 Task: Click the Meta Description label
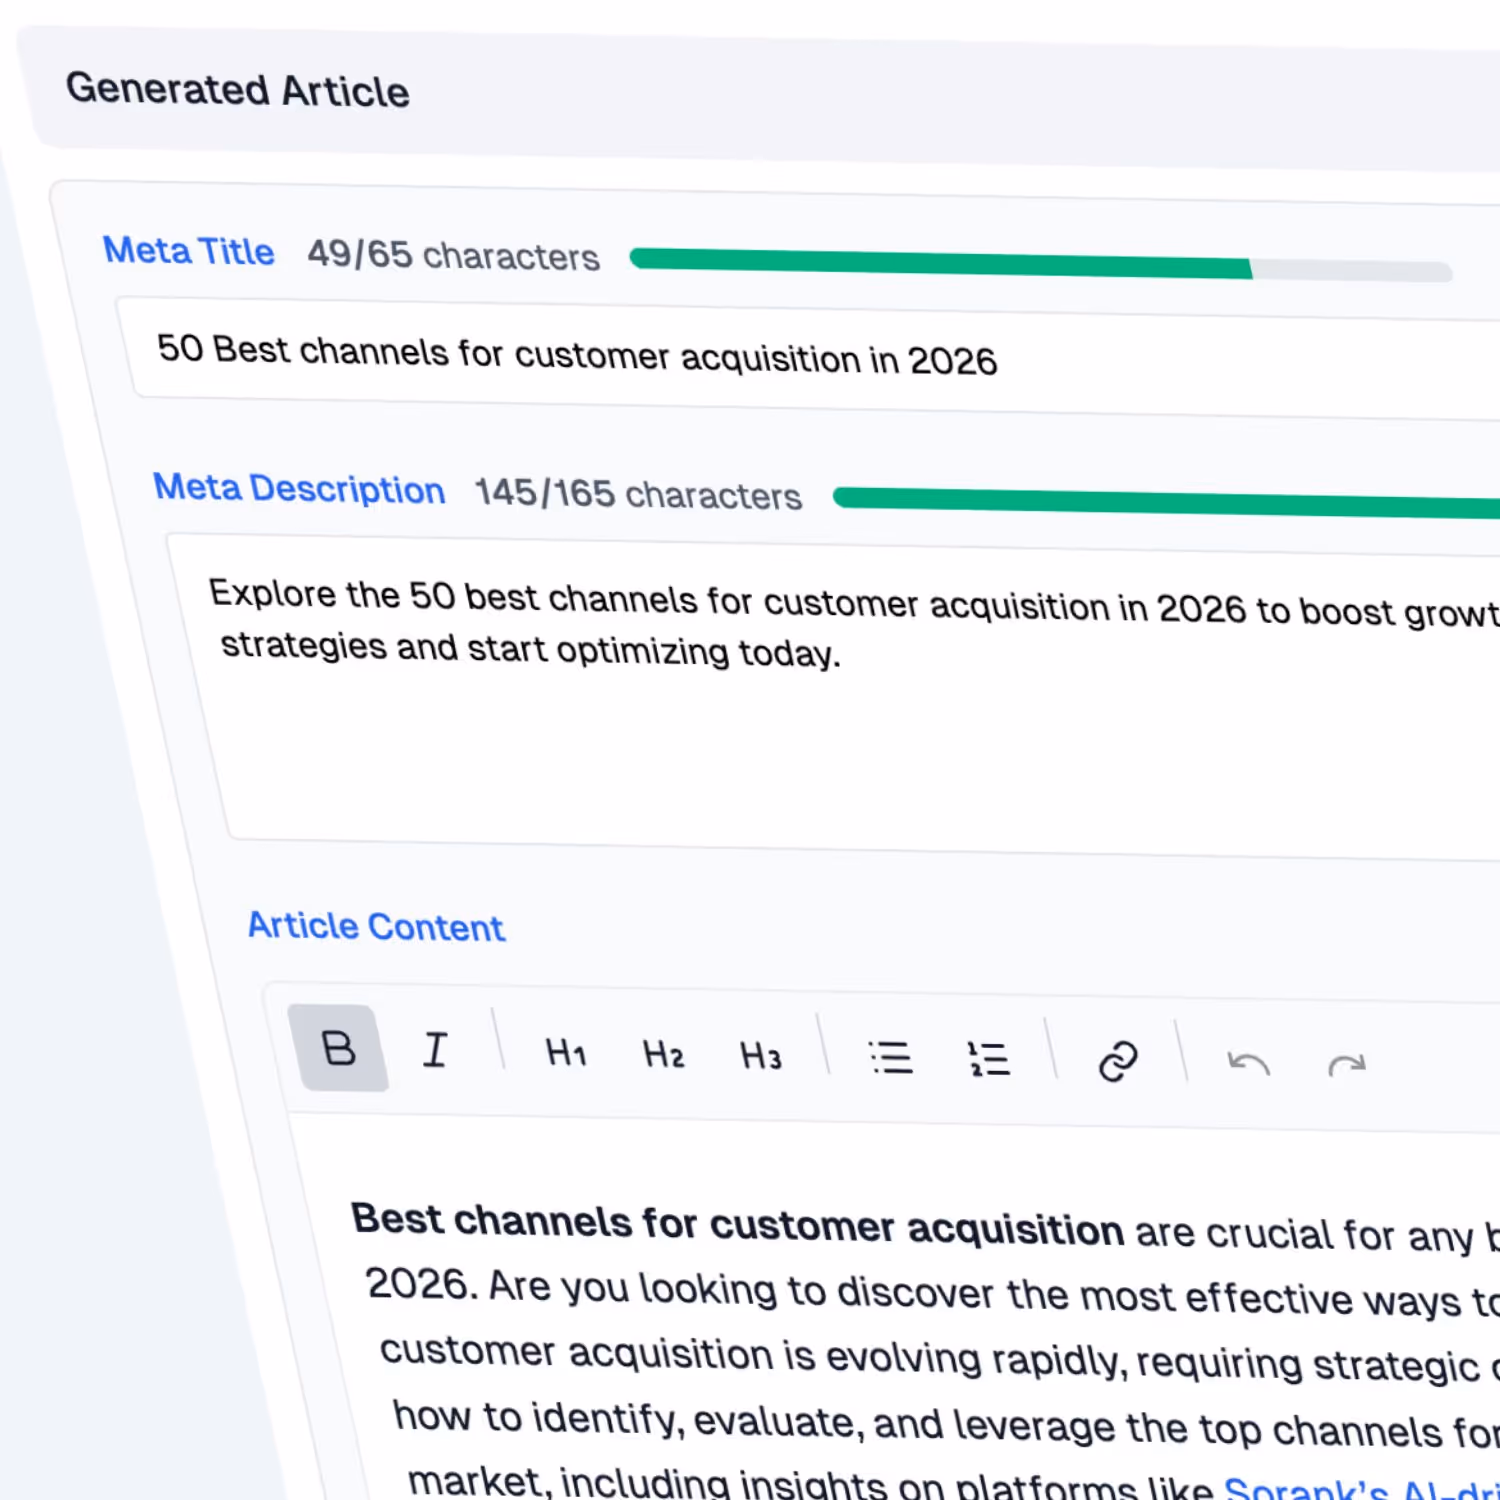point(298,489)
